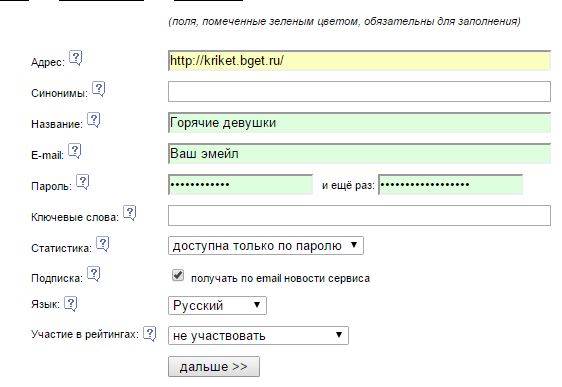Image resolution: width=562 pixels, height=387 pixels.
Task: Click the password confirmation field
Action: coord(451,185)
